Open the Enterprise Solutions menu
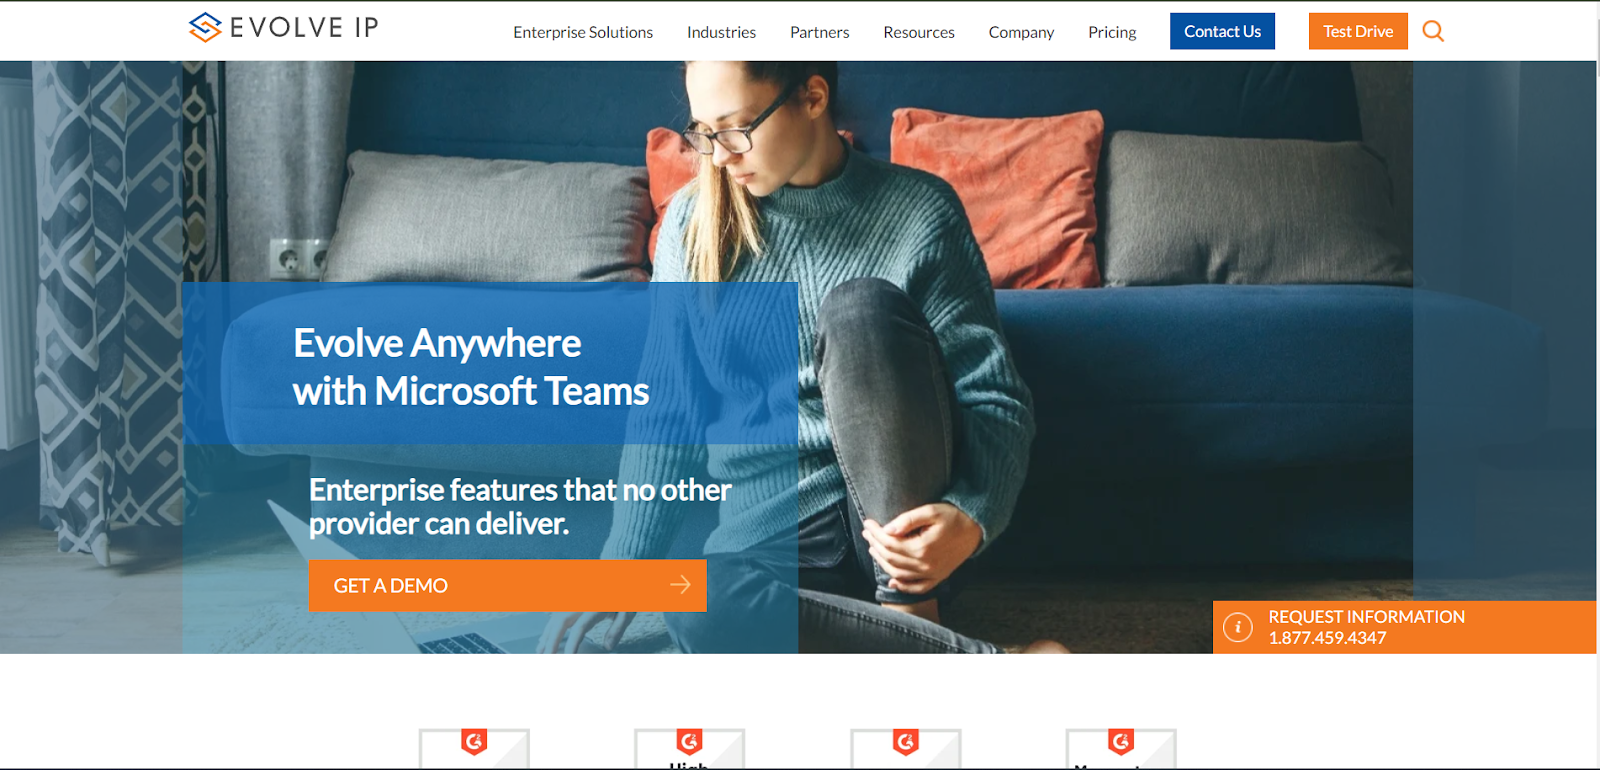Screen dimensions: 1600x770 pos(583,32)
